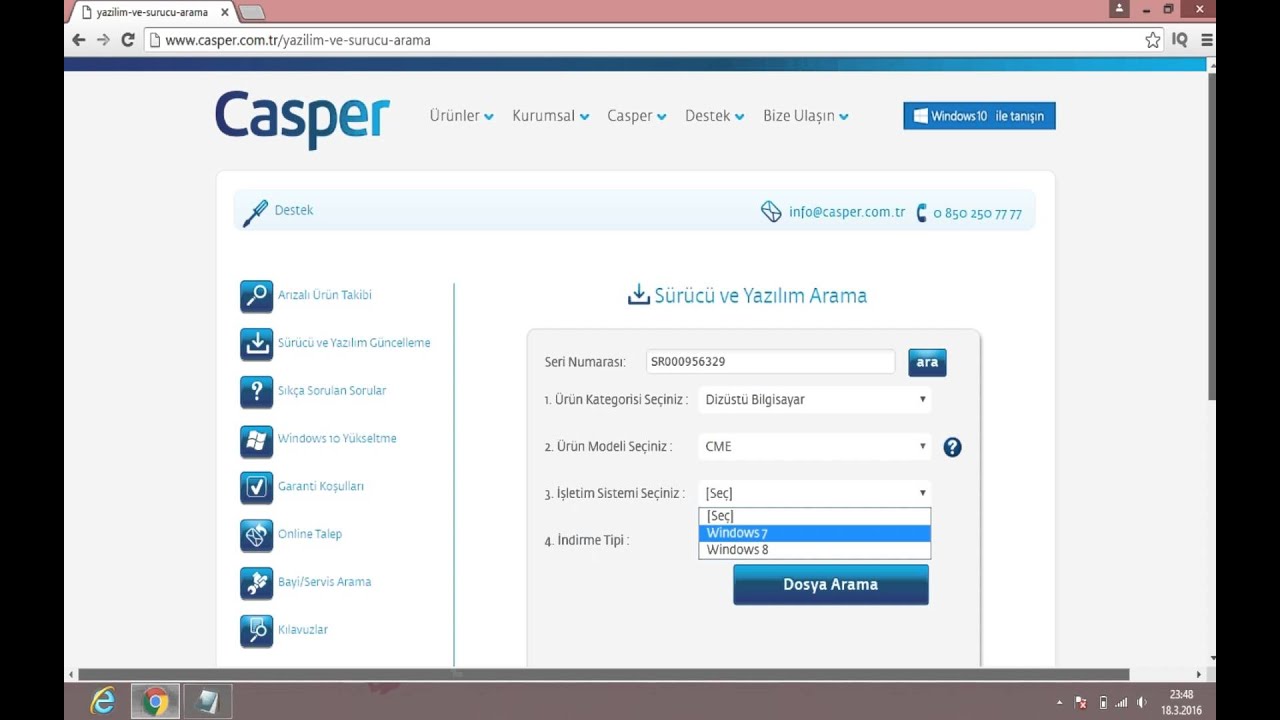Click the network signal icon in tray
The width and height of the screenshot is (1280, 720).
(x=1121, y=702)
